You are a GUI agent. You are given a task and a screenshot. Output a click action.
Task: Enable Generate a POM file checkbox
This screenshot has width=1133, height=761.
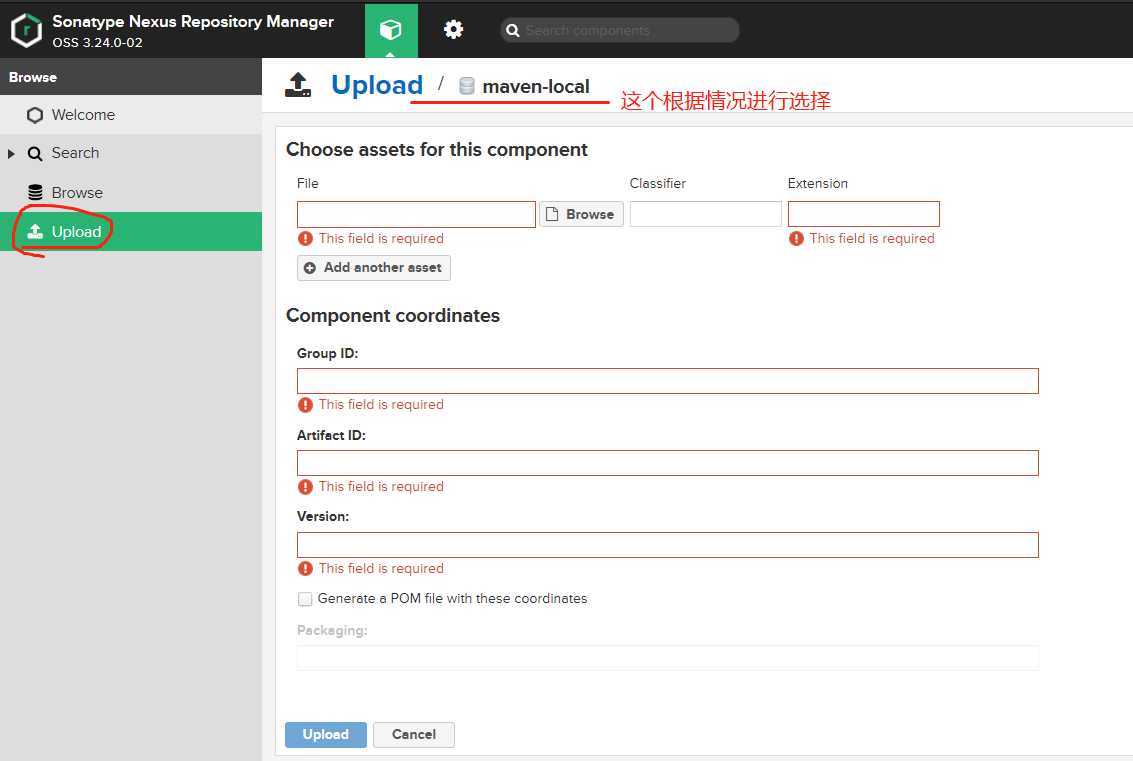point(305,599)
